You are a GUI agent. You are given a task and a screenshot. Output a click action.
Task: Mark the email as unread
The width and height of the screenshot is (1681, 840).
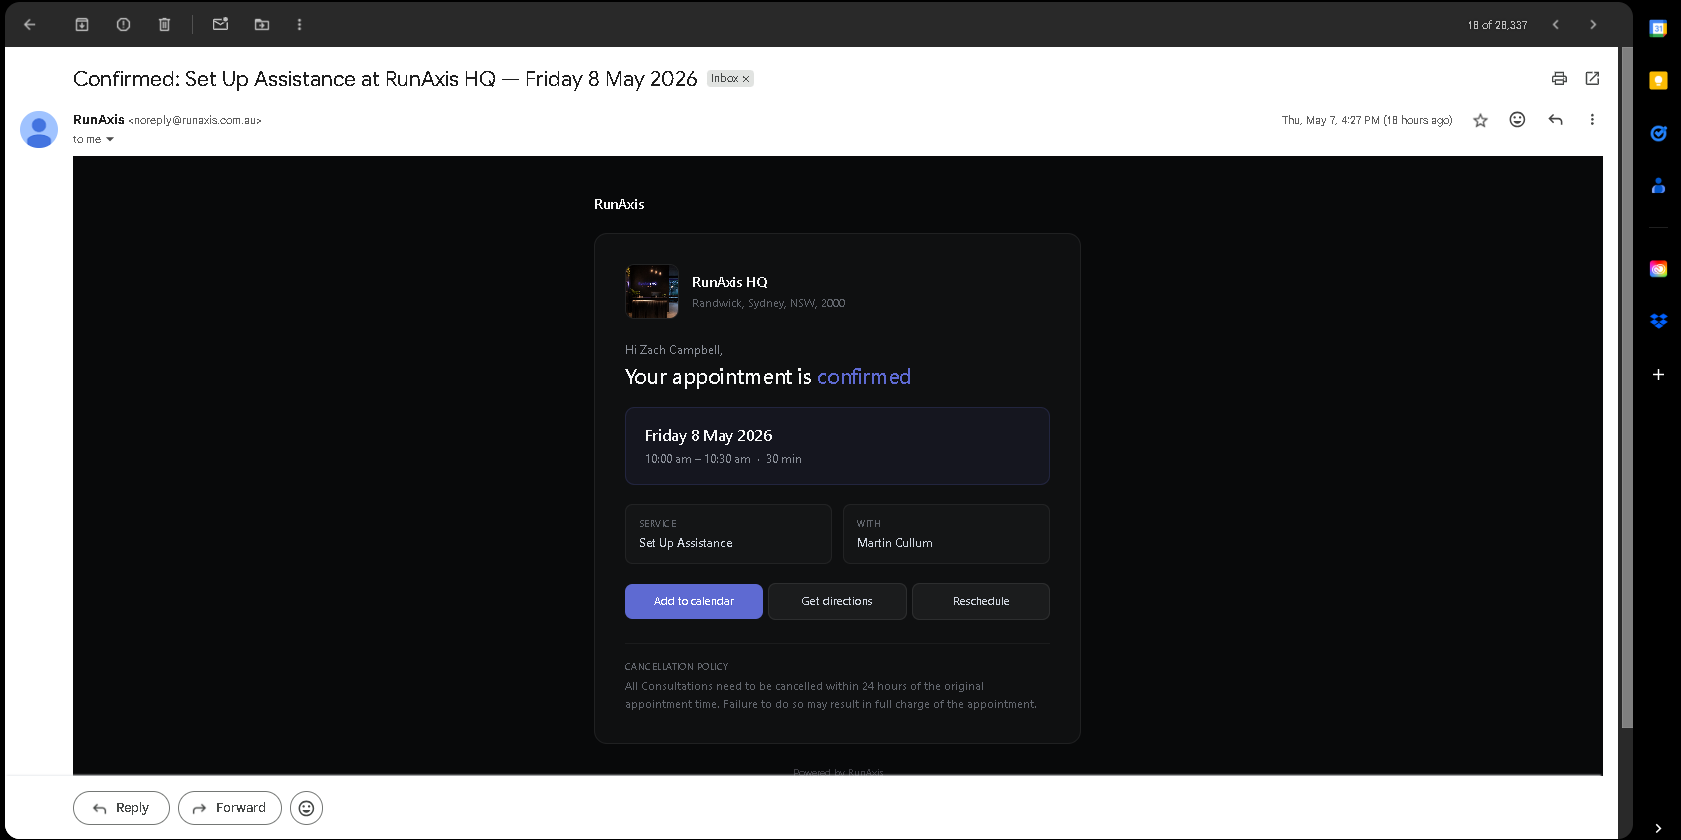coord(220,25)
